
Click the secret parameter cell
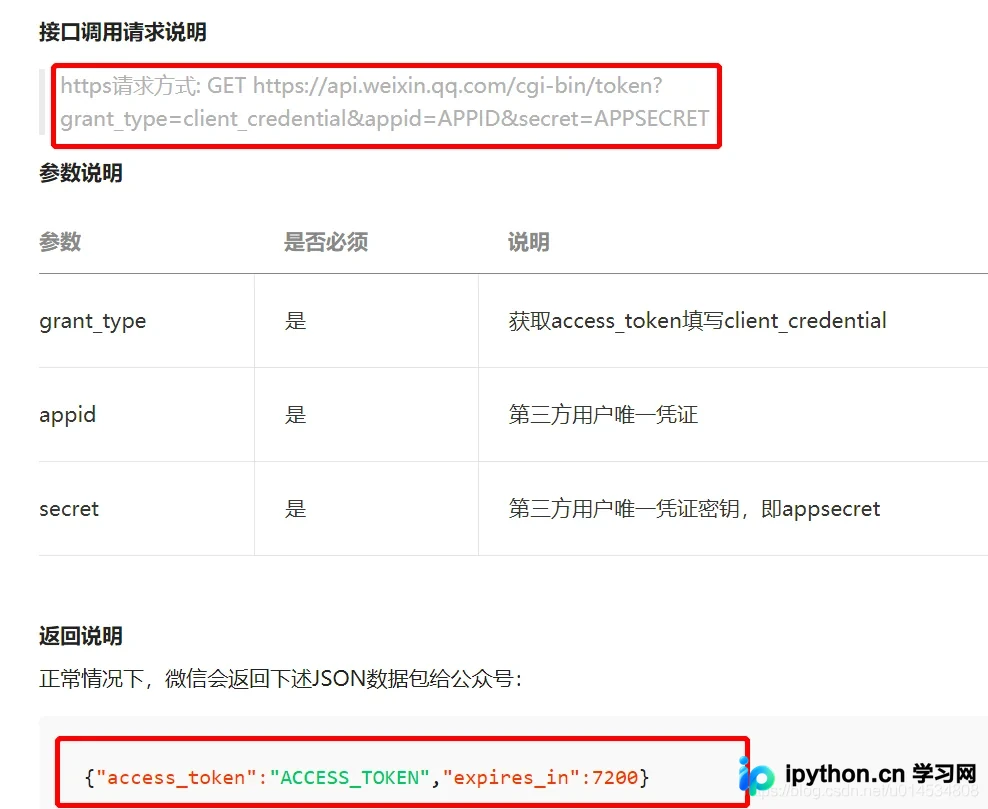tap(69, 508)
